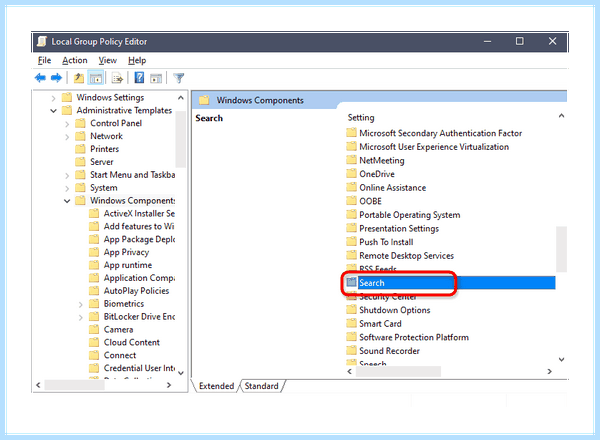Collapse Windows Components tree node
This screenshot has width=600, height=440.
click(67, 201)
